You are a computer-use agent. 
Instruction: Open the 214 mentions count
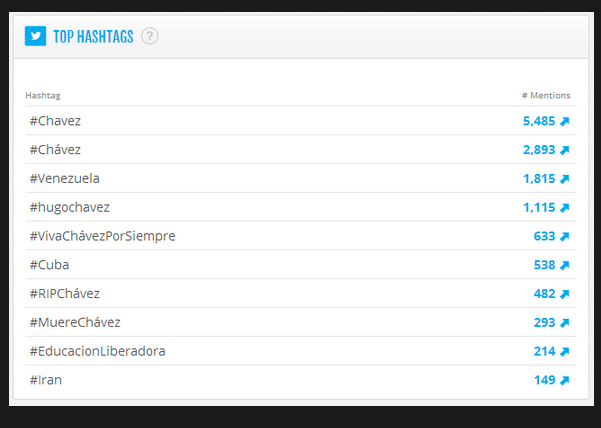[544, 352]
